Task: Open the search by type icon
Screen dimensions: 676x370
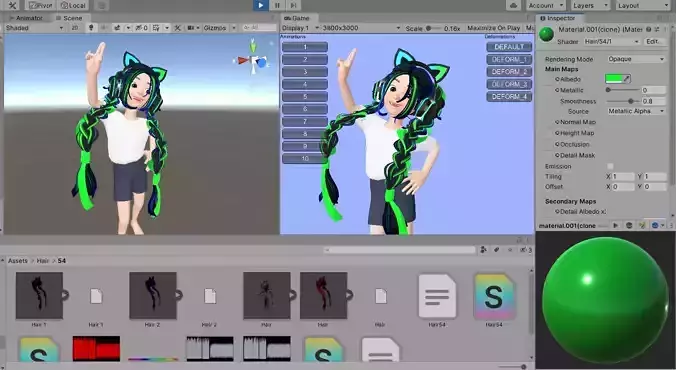Action: 483,250
